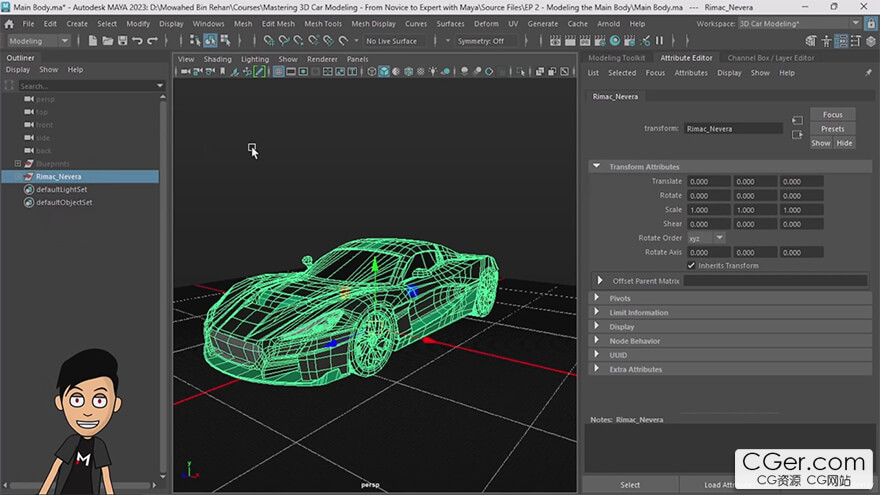Click the Home icon in the menu bar
The image size is (880, 495).
(9, 24)
